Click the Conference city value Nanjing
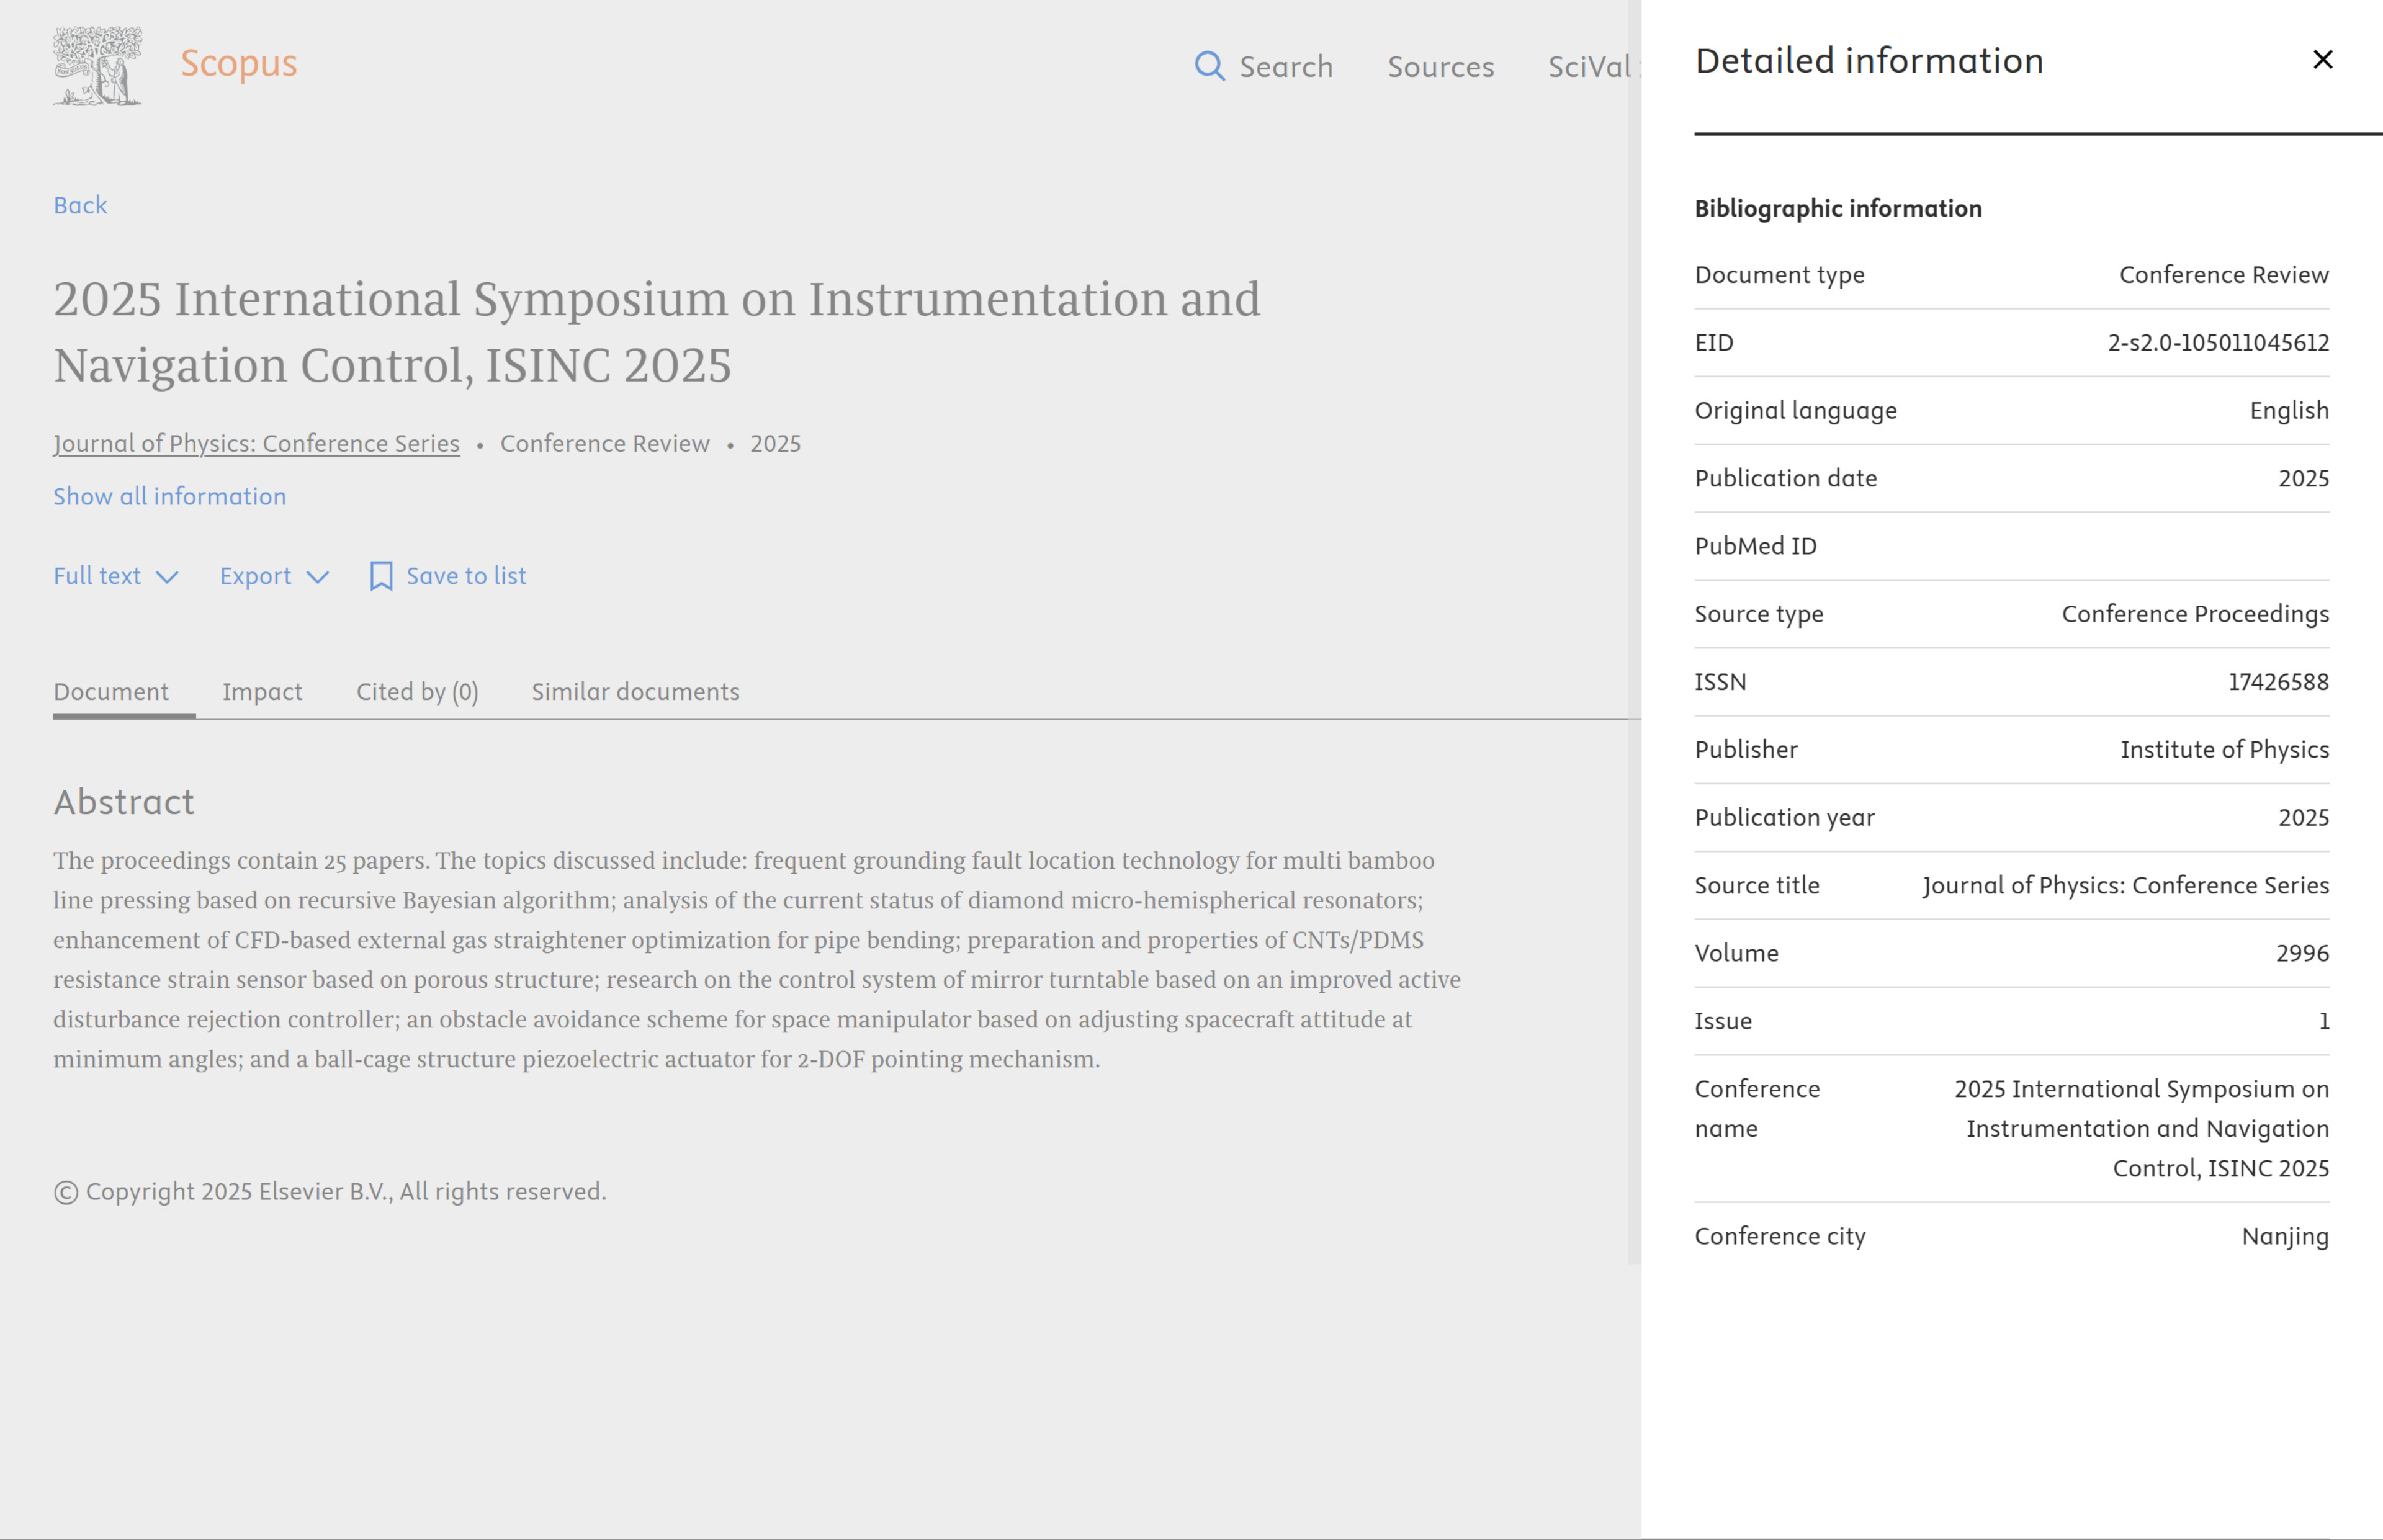2383x1540 pixels. point(2285,1236)
